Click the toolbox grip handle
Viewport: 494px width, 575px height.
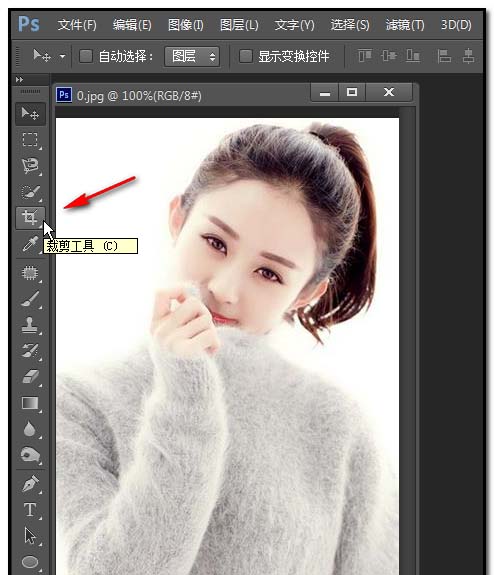click(30, 91)
